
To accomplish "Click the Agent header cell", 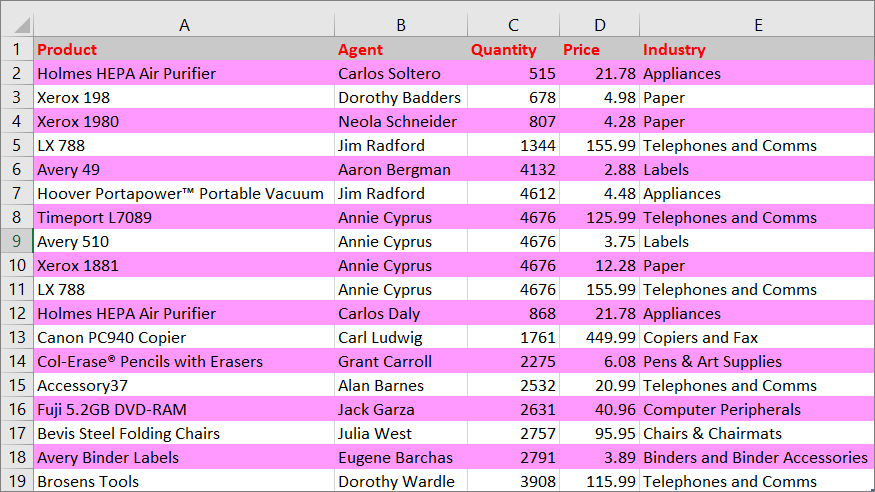I will [401, 49].
